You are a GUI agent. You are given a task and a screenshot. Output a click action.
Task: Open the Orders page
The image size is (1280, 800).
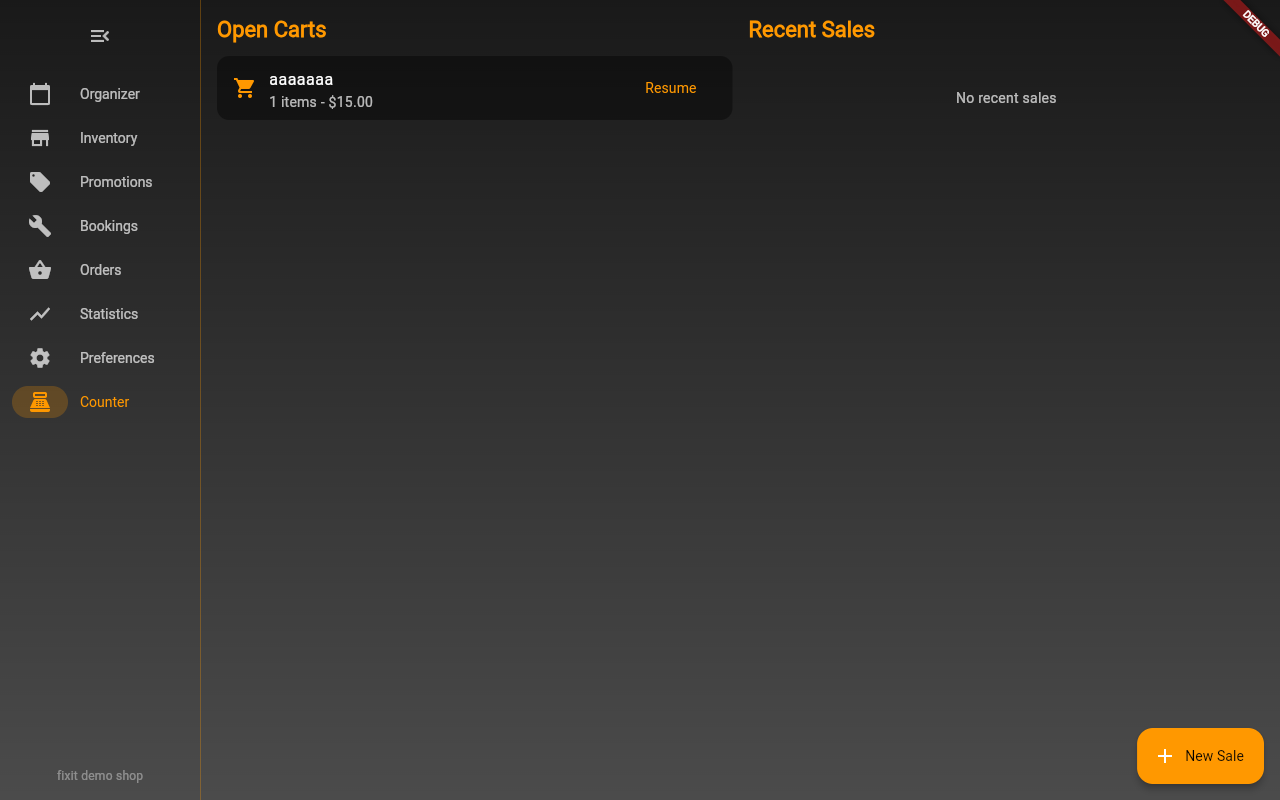(101, 270)
